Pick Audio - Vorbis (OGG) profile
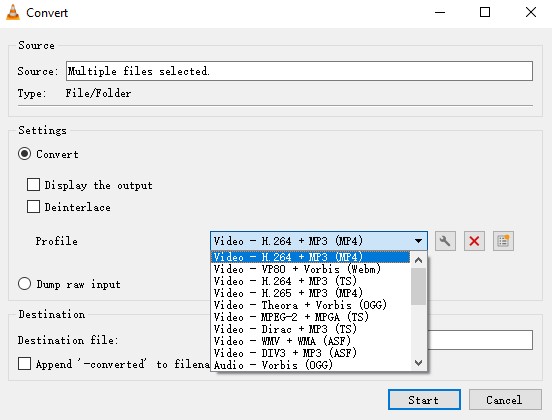This screenshot has height=420, width=552. tap(310, 365)
